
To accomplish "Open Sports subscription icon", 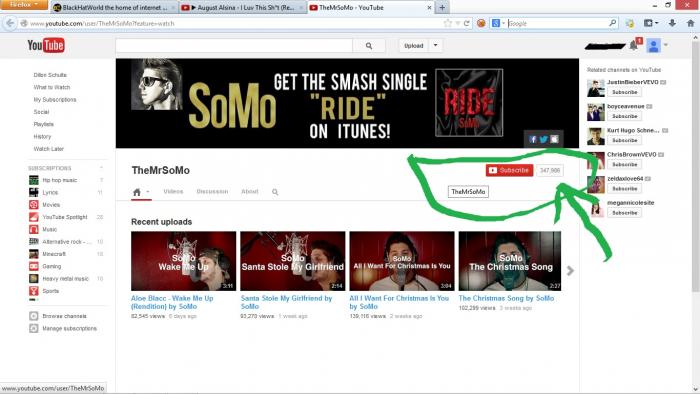I will tap(33, 291).
